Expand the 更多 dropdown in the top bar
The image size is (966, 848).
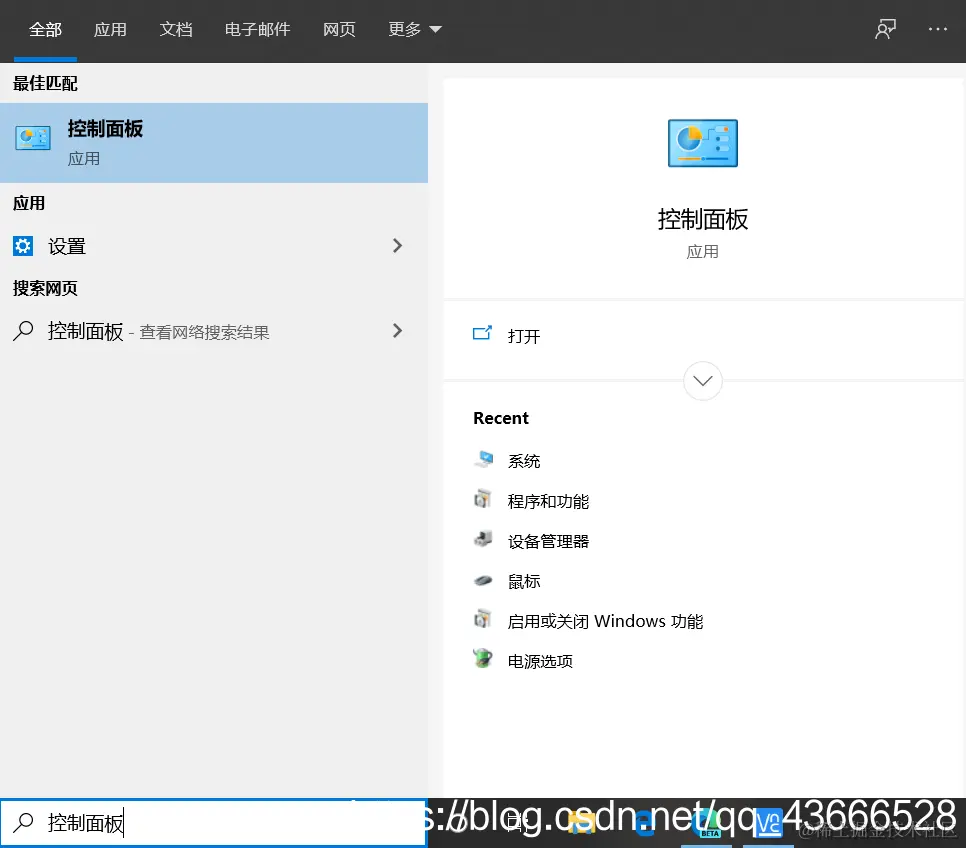pyautogui.click(x=414, y=29)
